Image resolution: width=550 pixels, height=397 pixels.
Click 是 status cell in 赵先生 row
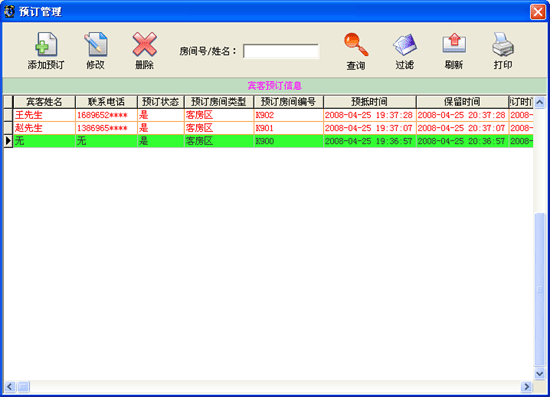(x=161, y=128)
